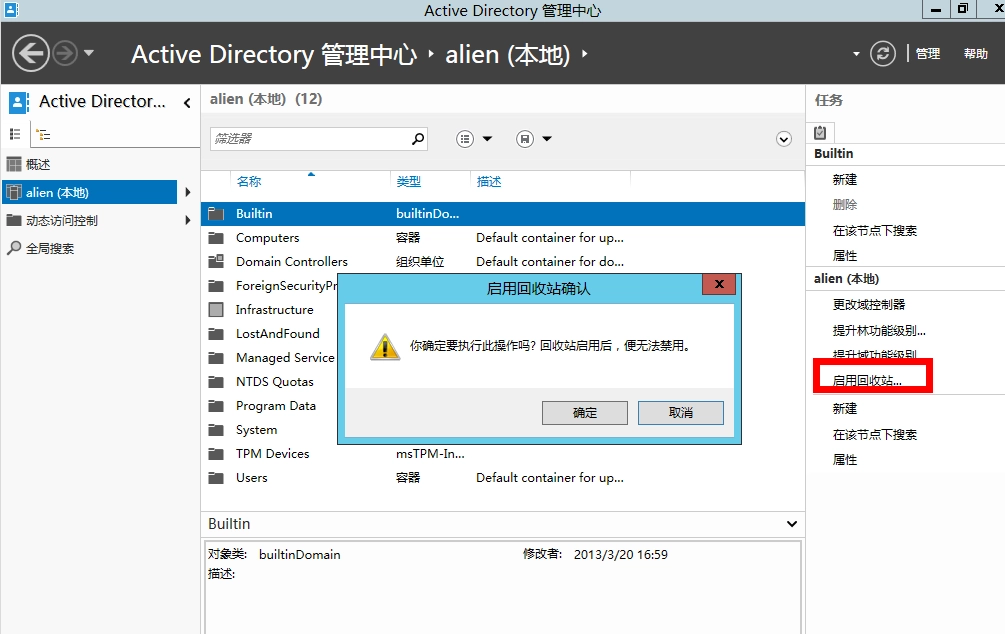The image size is (1005, 634).
Task: Click the 筛选器 filter input field
Action: pos(310,139)
